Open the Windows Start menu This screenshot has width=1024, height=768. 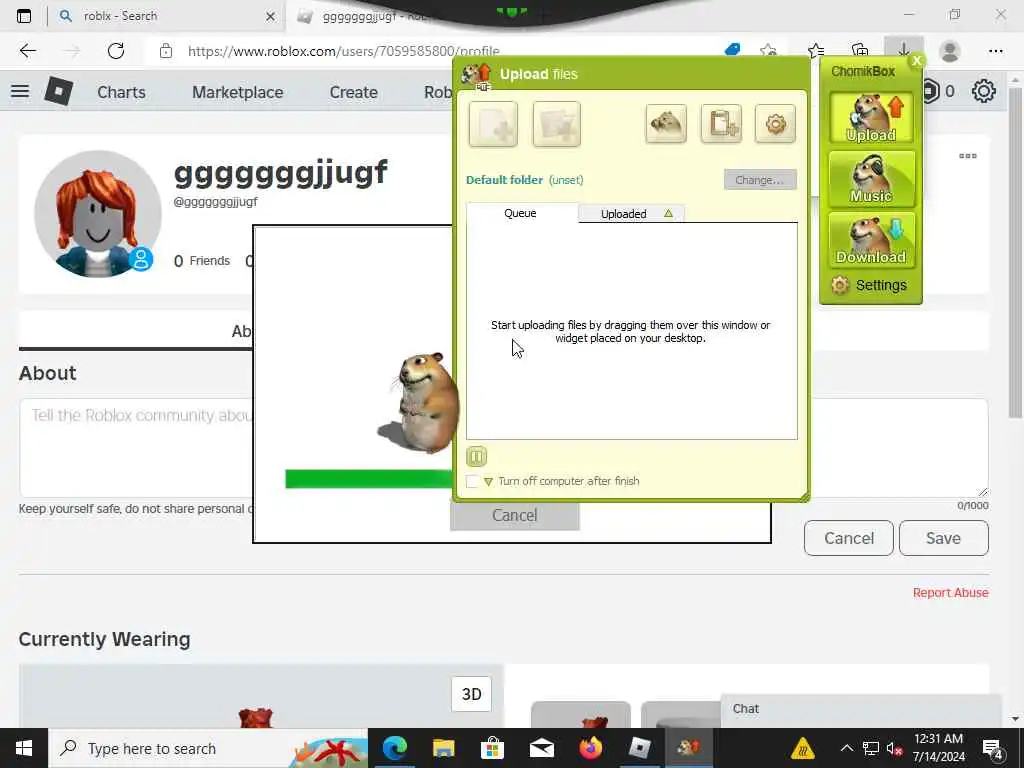click(24, 748)
